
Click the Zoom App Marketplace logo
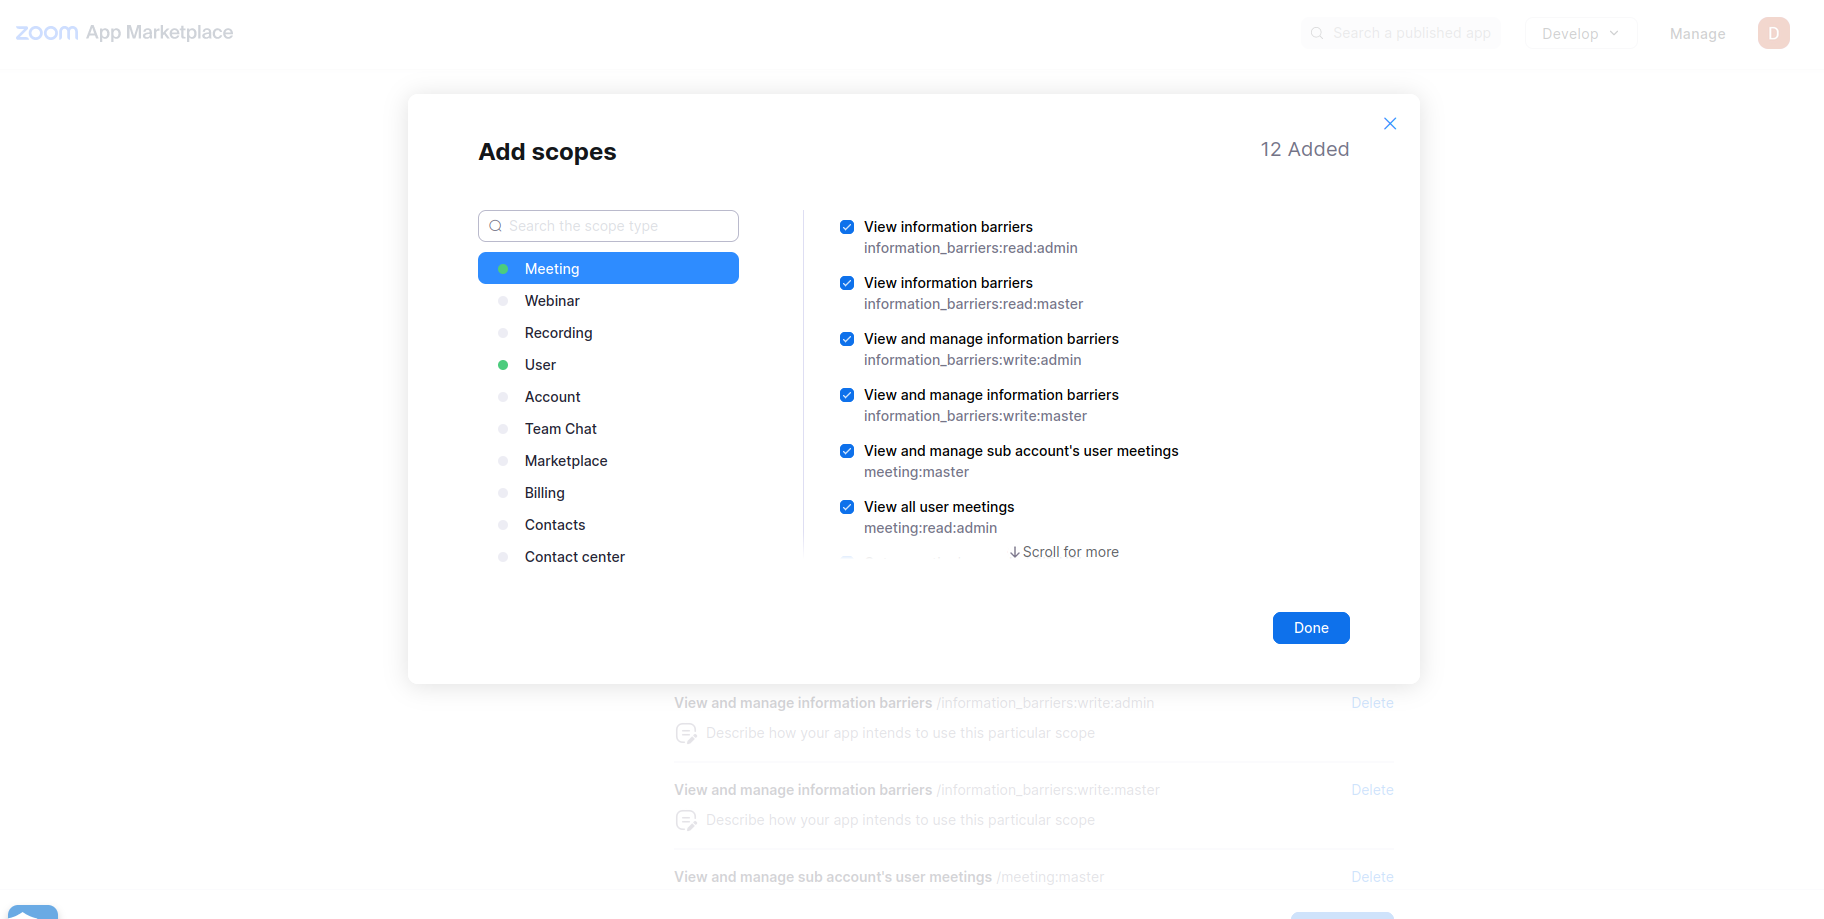click(124, 33)
